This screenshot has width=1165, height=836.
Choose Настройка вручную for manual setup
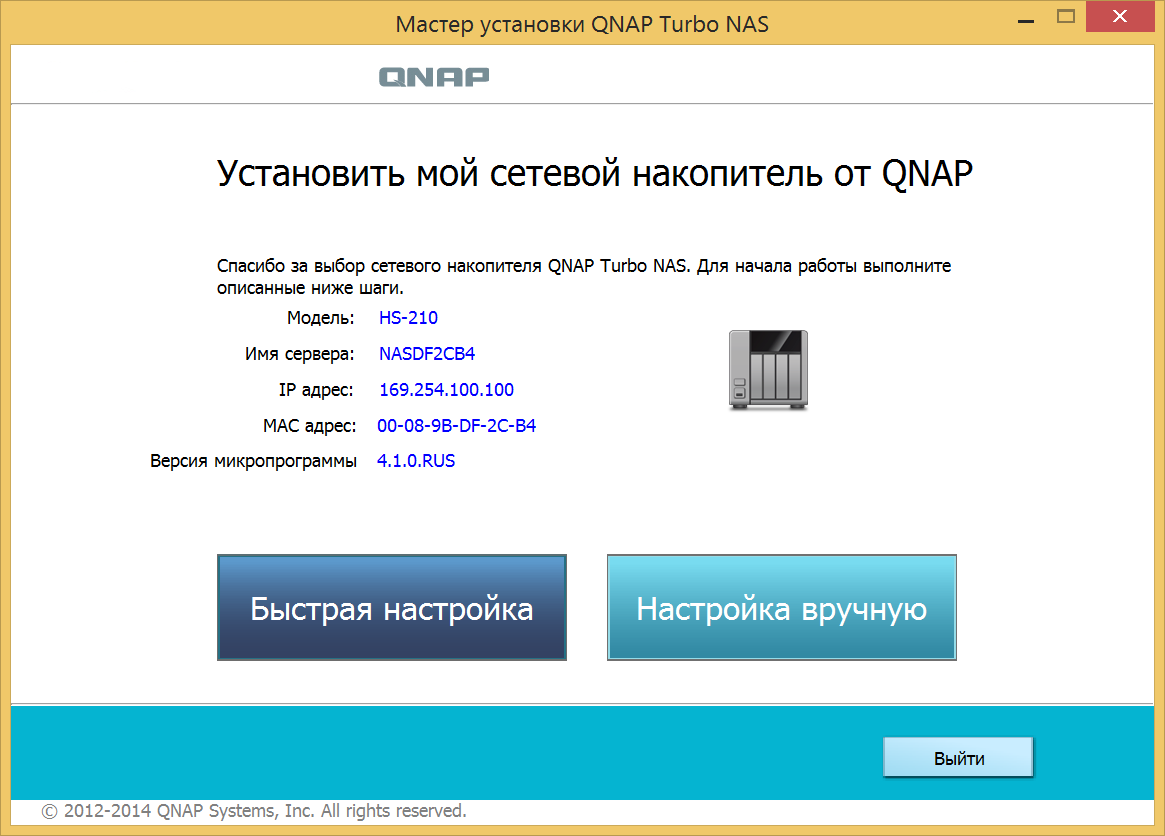pos(781,608)
